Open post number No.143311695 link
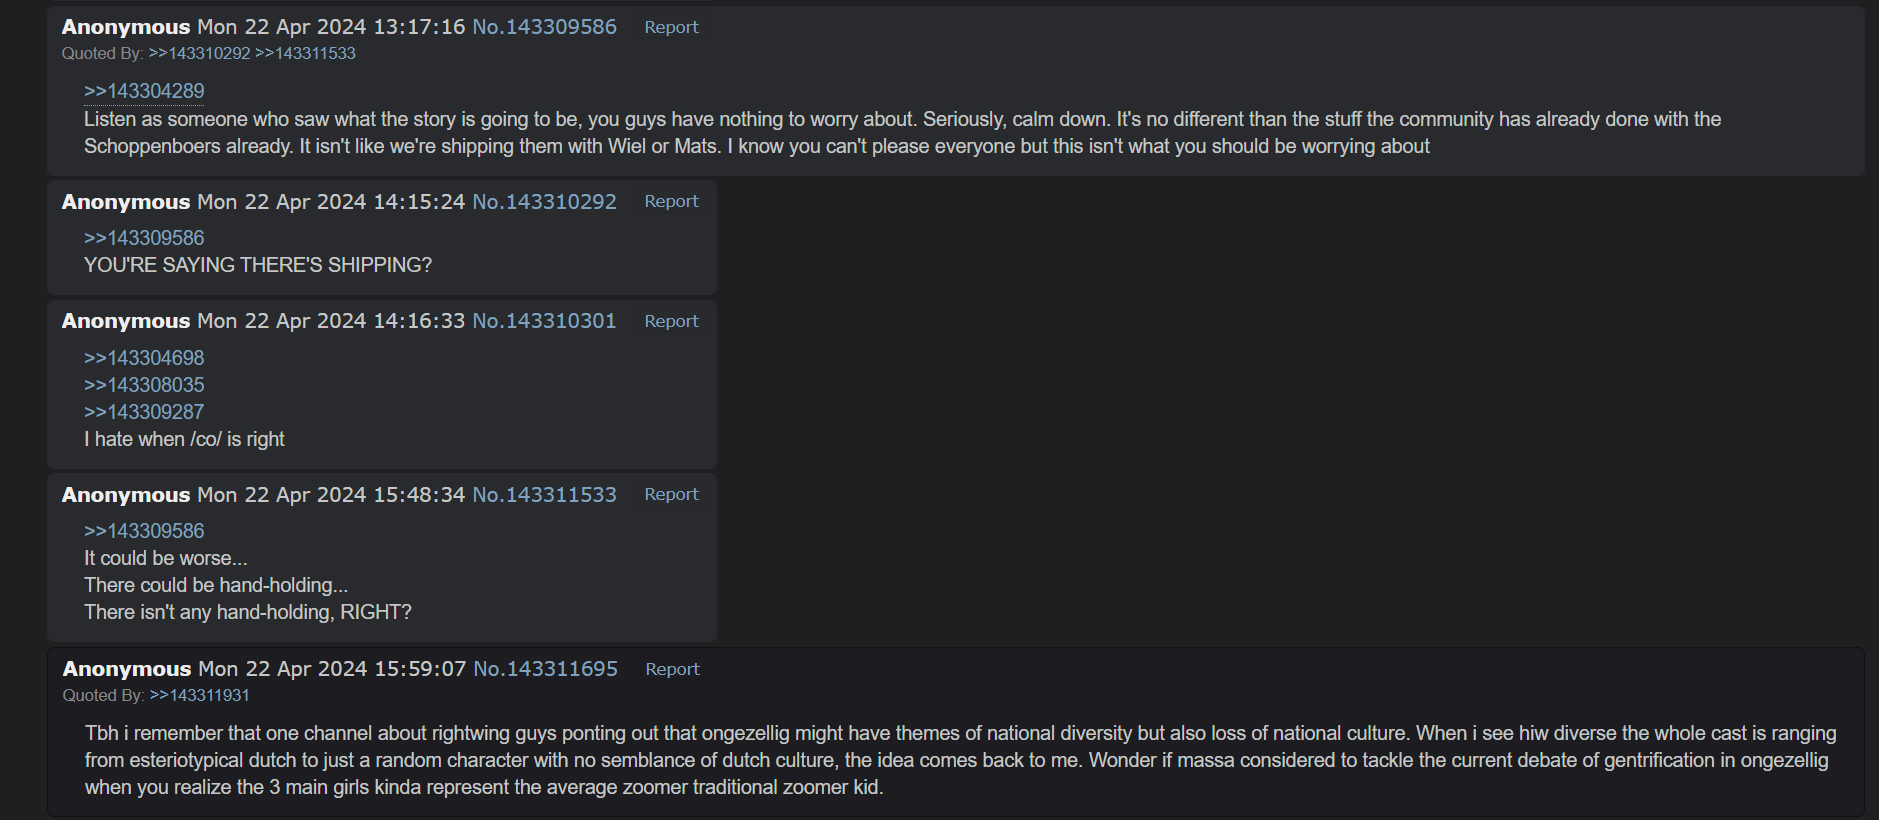 pyautogui.click(x=545, y=669)
